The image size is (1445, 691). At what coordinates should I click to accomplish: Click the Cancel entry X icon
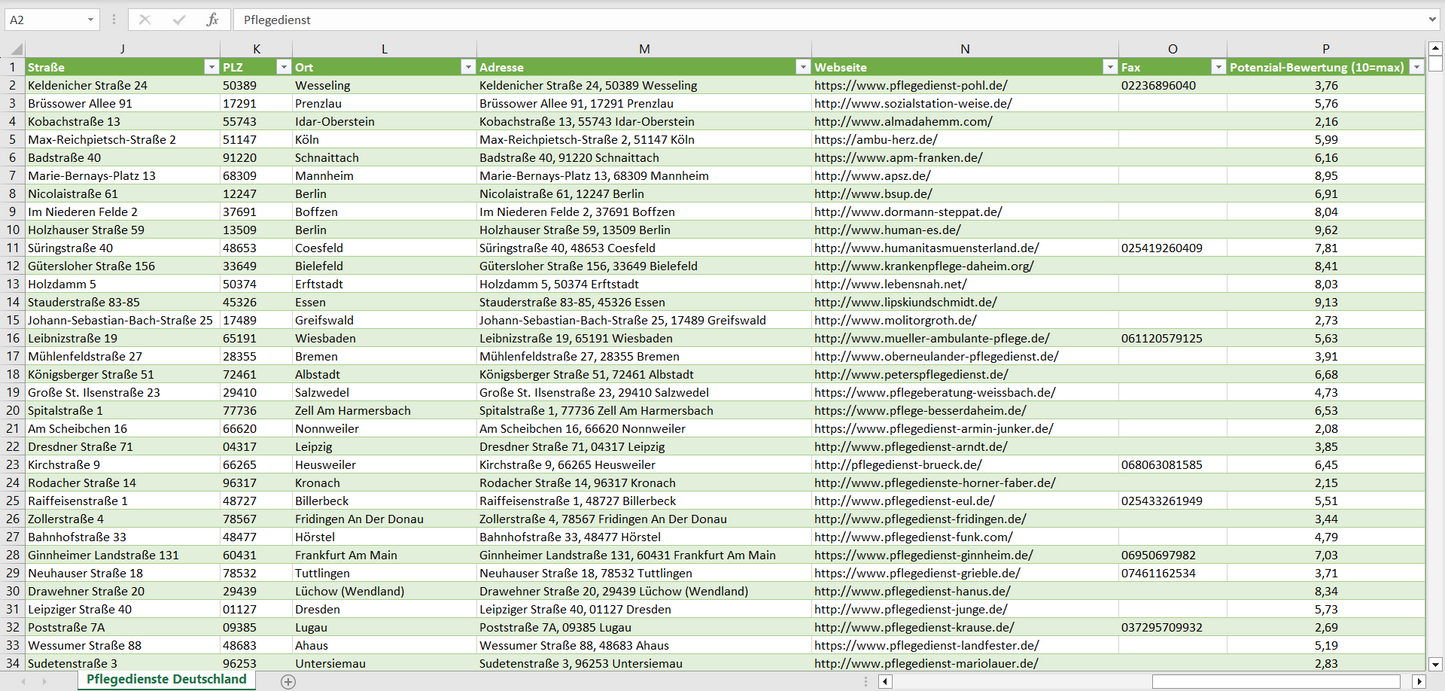(x=145, y=20)
